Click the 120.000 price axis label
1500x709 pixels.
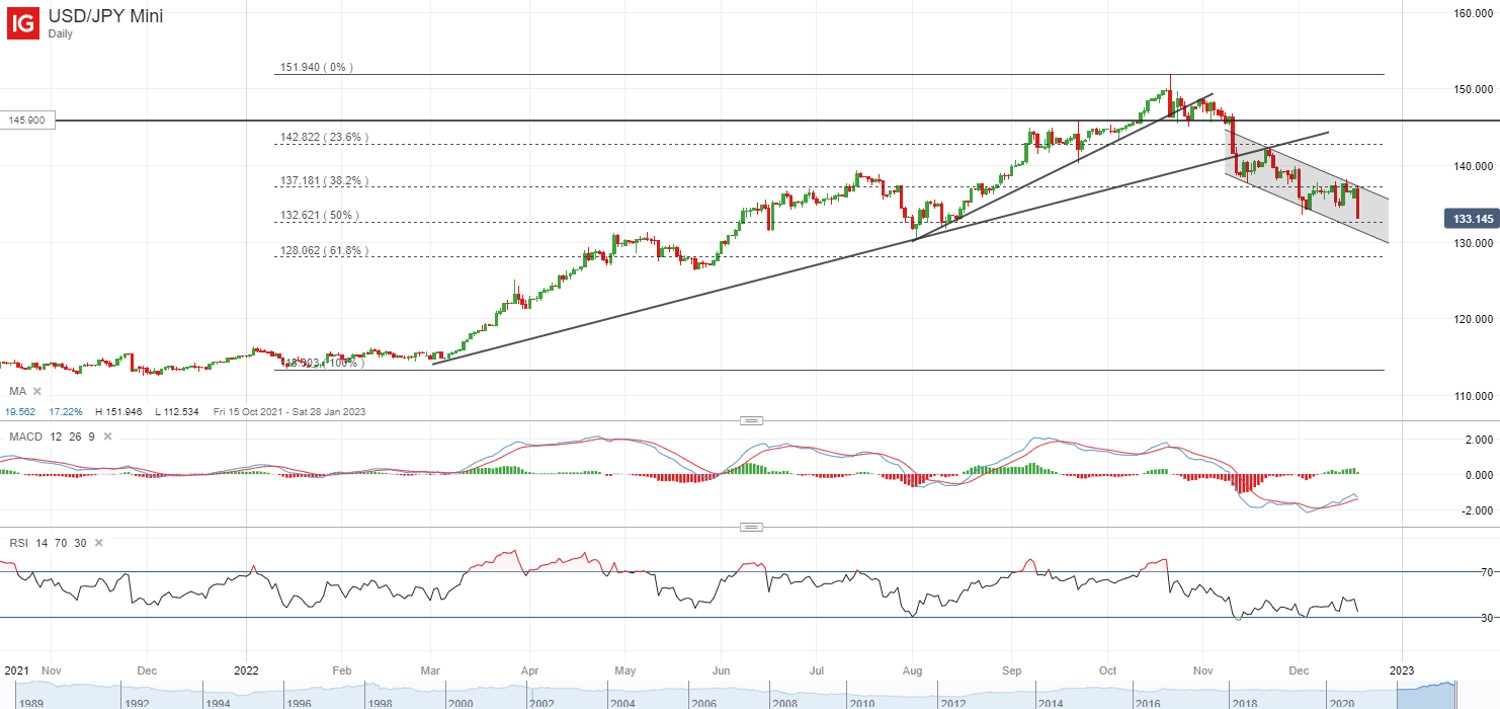coord(1473,319)
